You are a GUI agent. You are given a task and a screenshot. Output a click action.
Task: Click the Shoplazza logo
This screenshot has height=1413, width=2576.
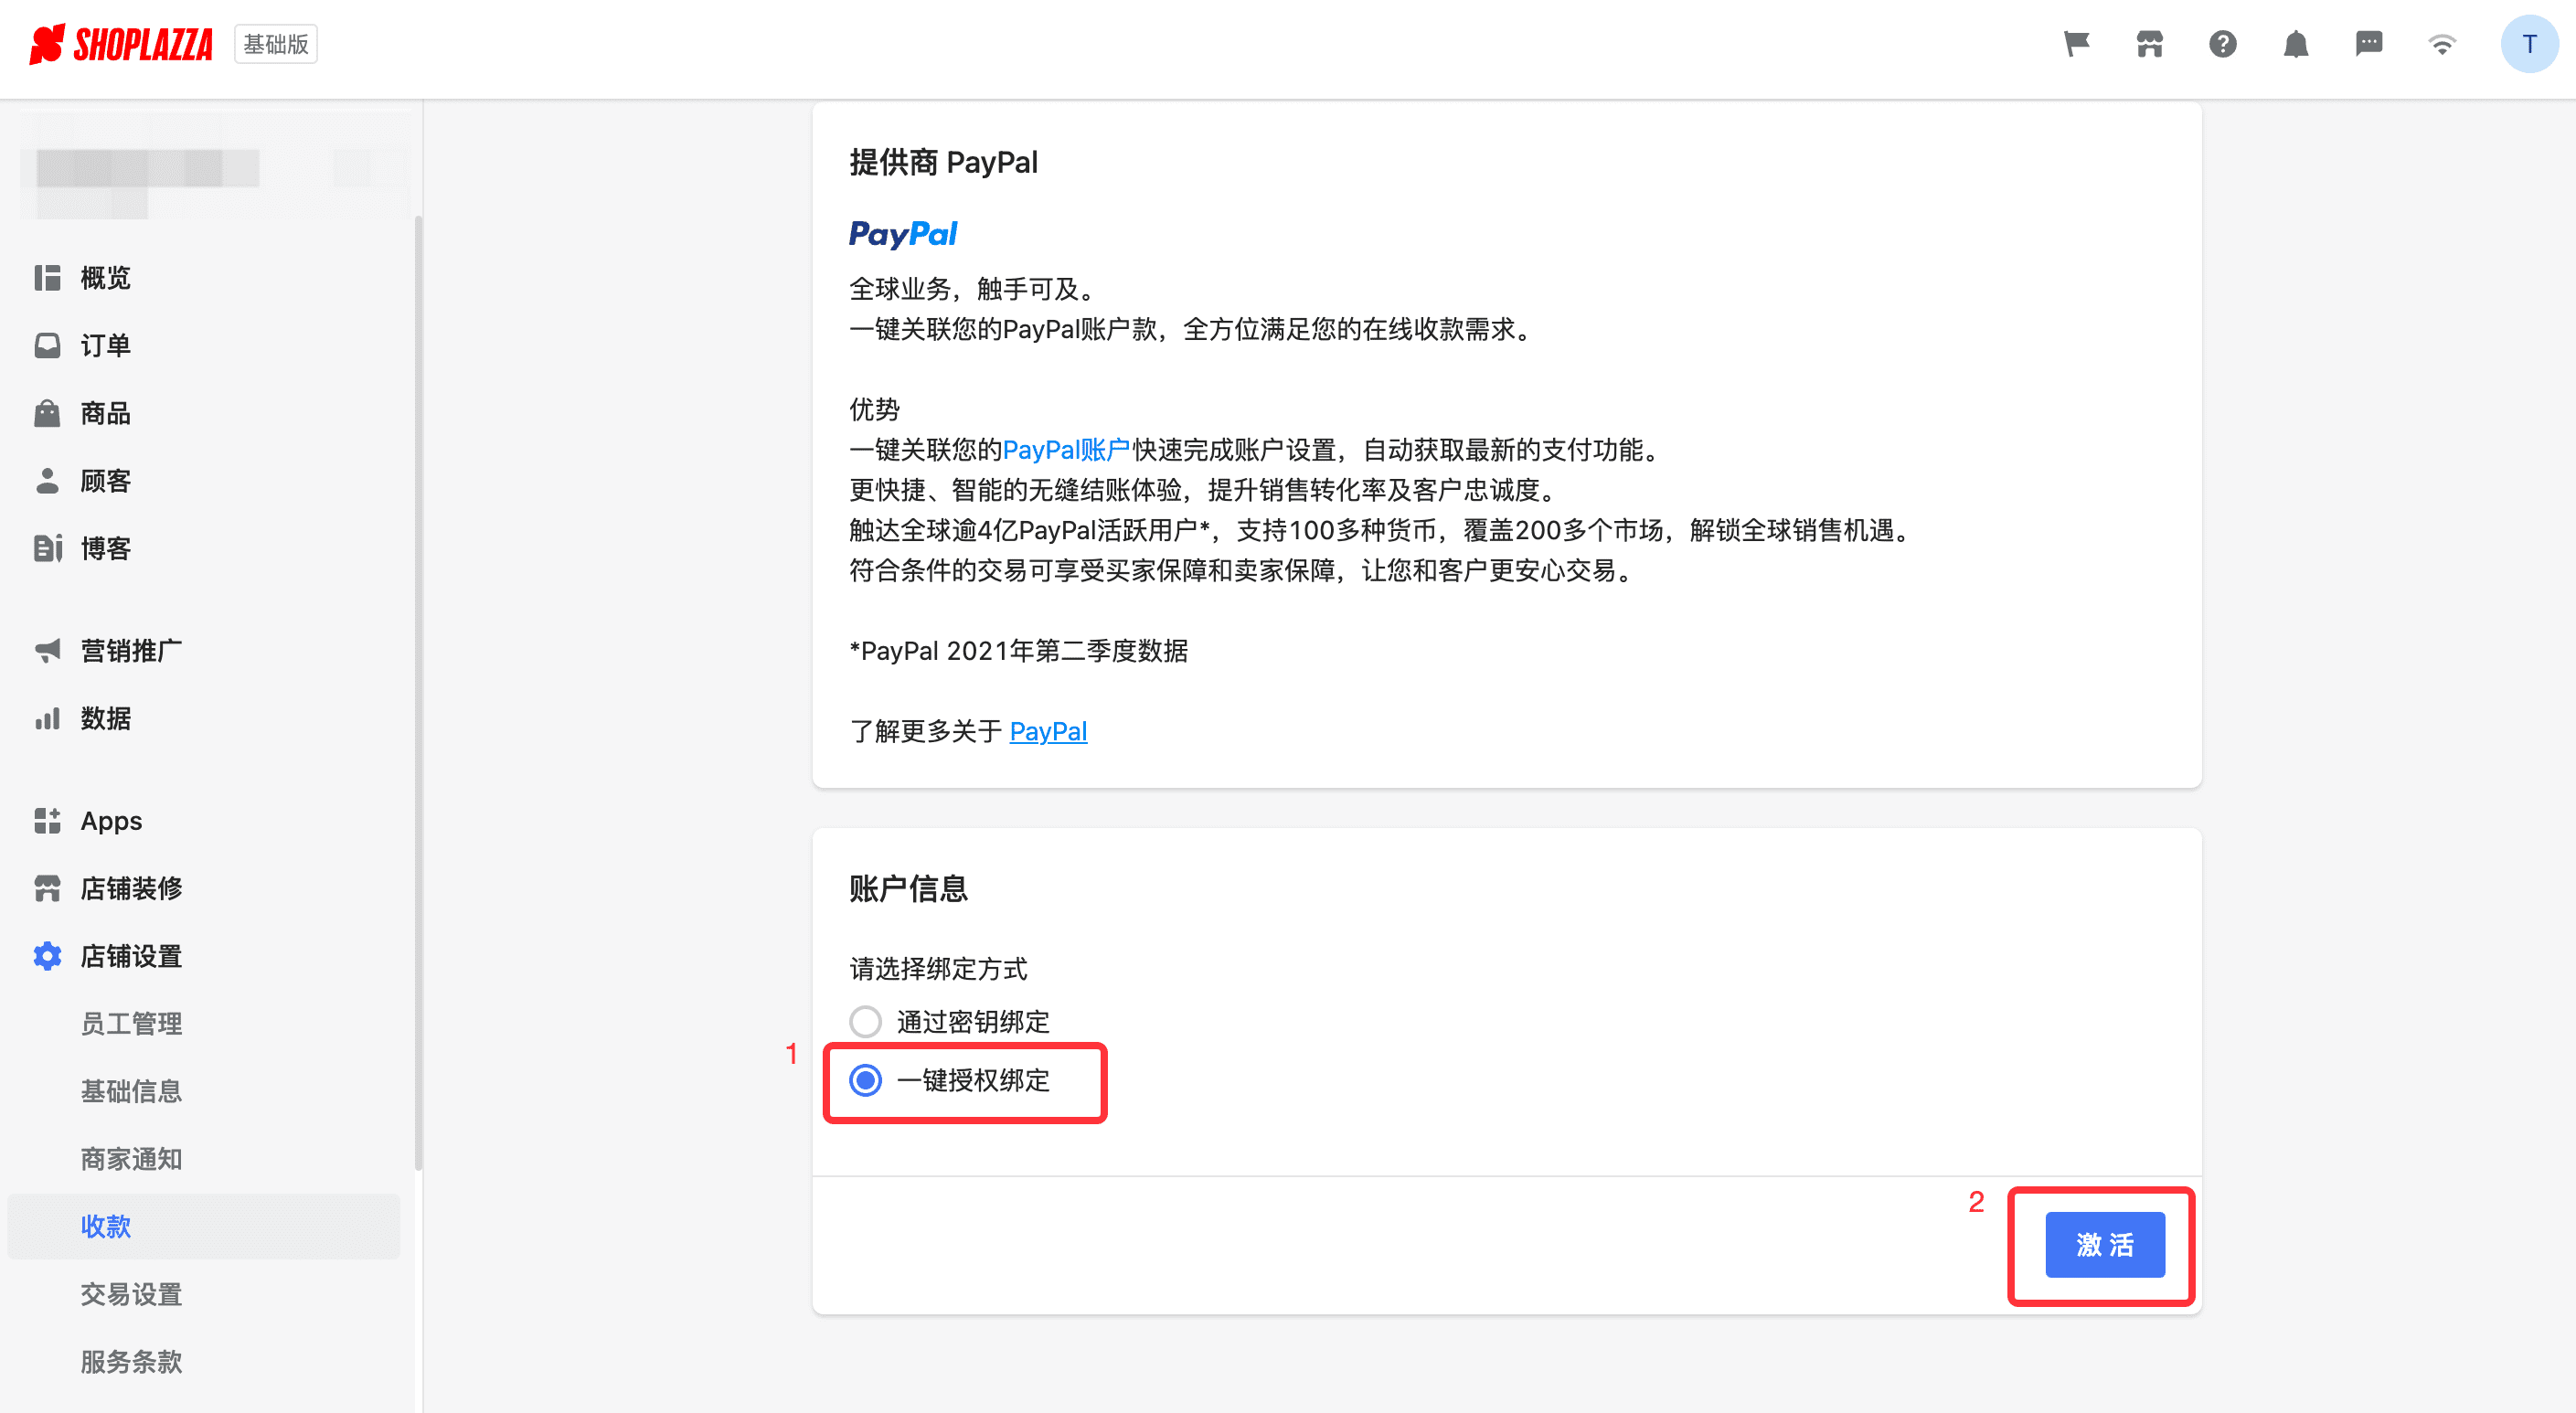click(121, 44)
